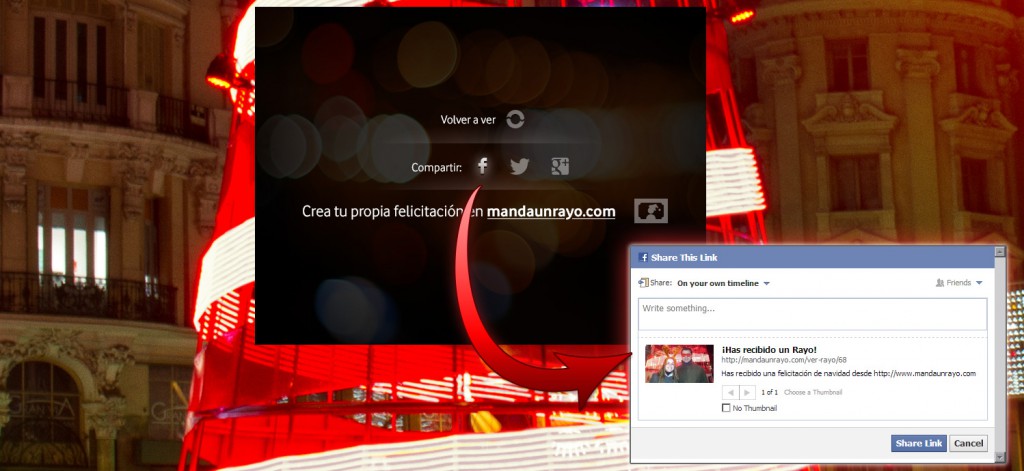Image resolution: width=1024 pixels, height=471 pixels.
Task: Go to next thumbnail arrow
Action: tap(748, 393)
